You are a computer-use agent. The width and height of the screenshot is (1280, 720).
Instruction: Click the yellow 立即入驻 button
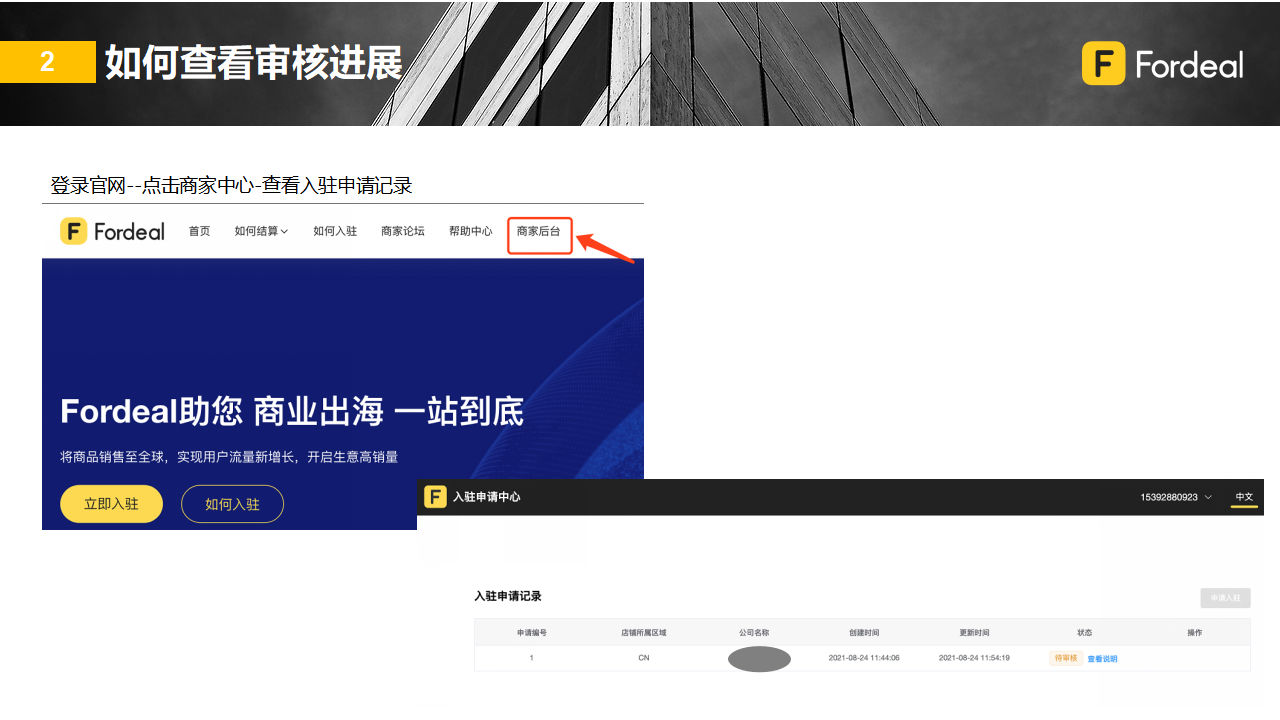(x=111, y=504)
